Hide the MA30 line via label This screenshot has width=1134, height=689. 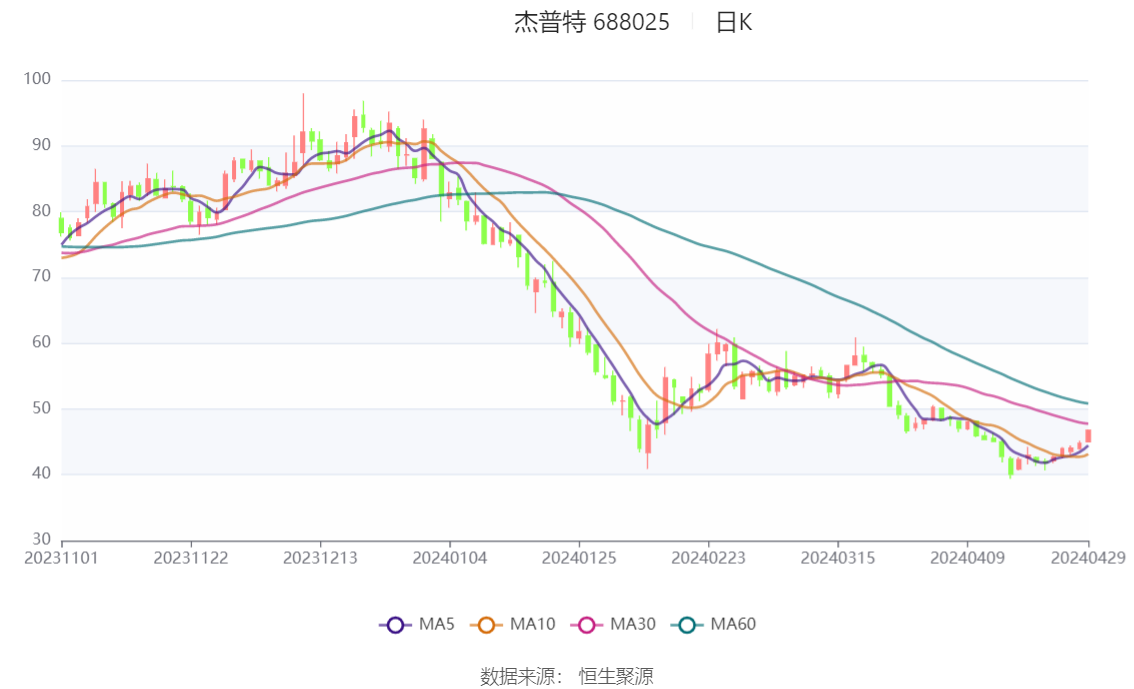tap(633, 624)
